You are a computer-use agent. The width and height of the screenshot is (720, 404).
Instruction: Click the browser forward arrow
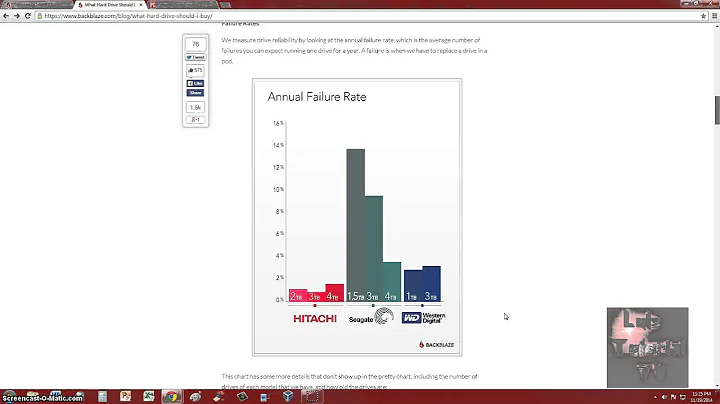tap(17, 16)
